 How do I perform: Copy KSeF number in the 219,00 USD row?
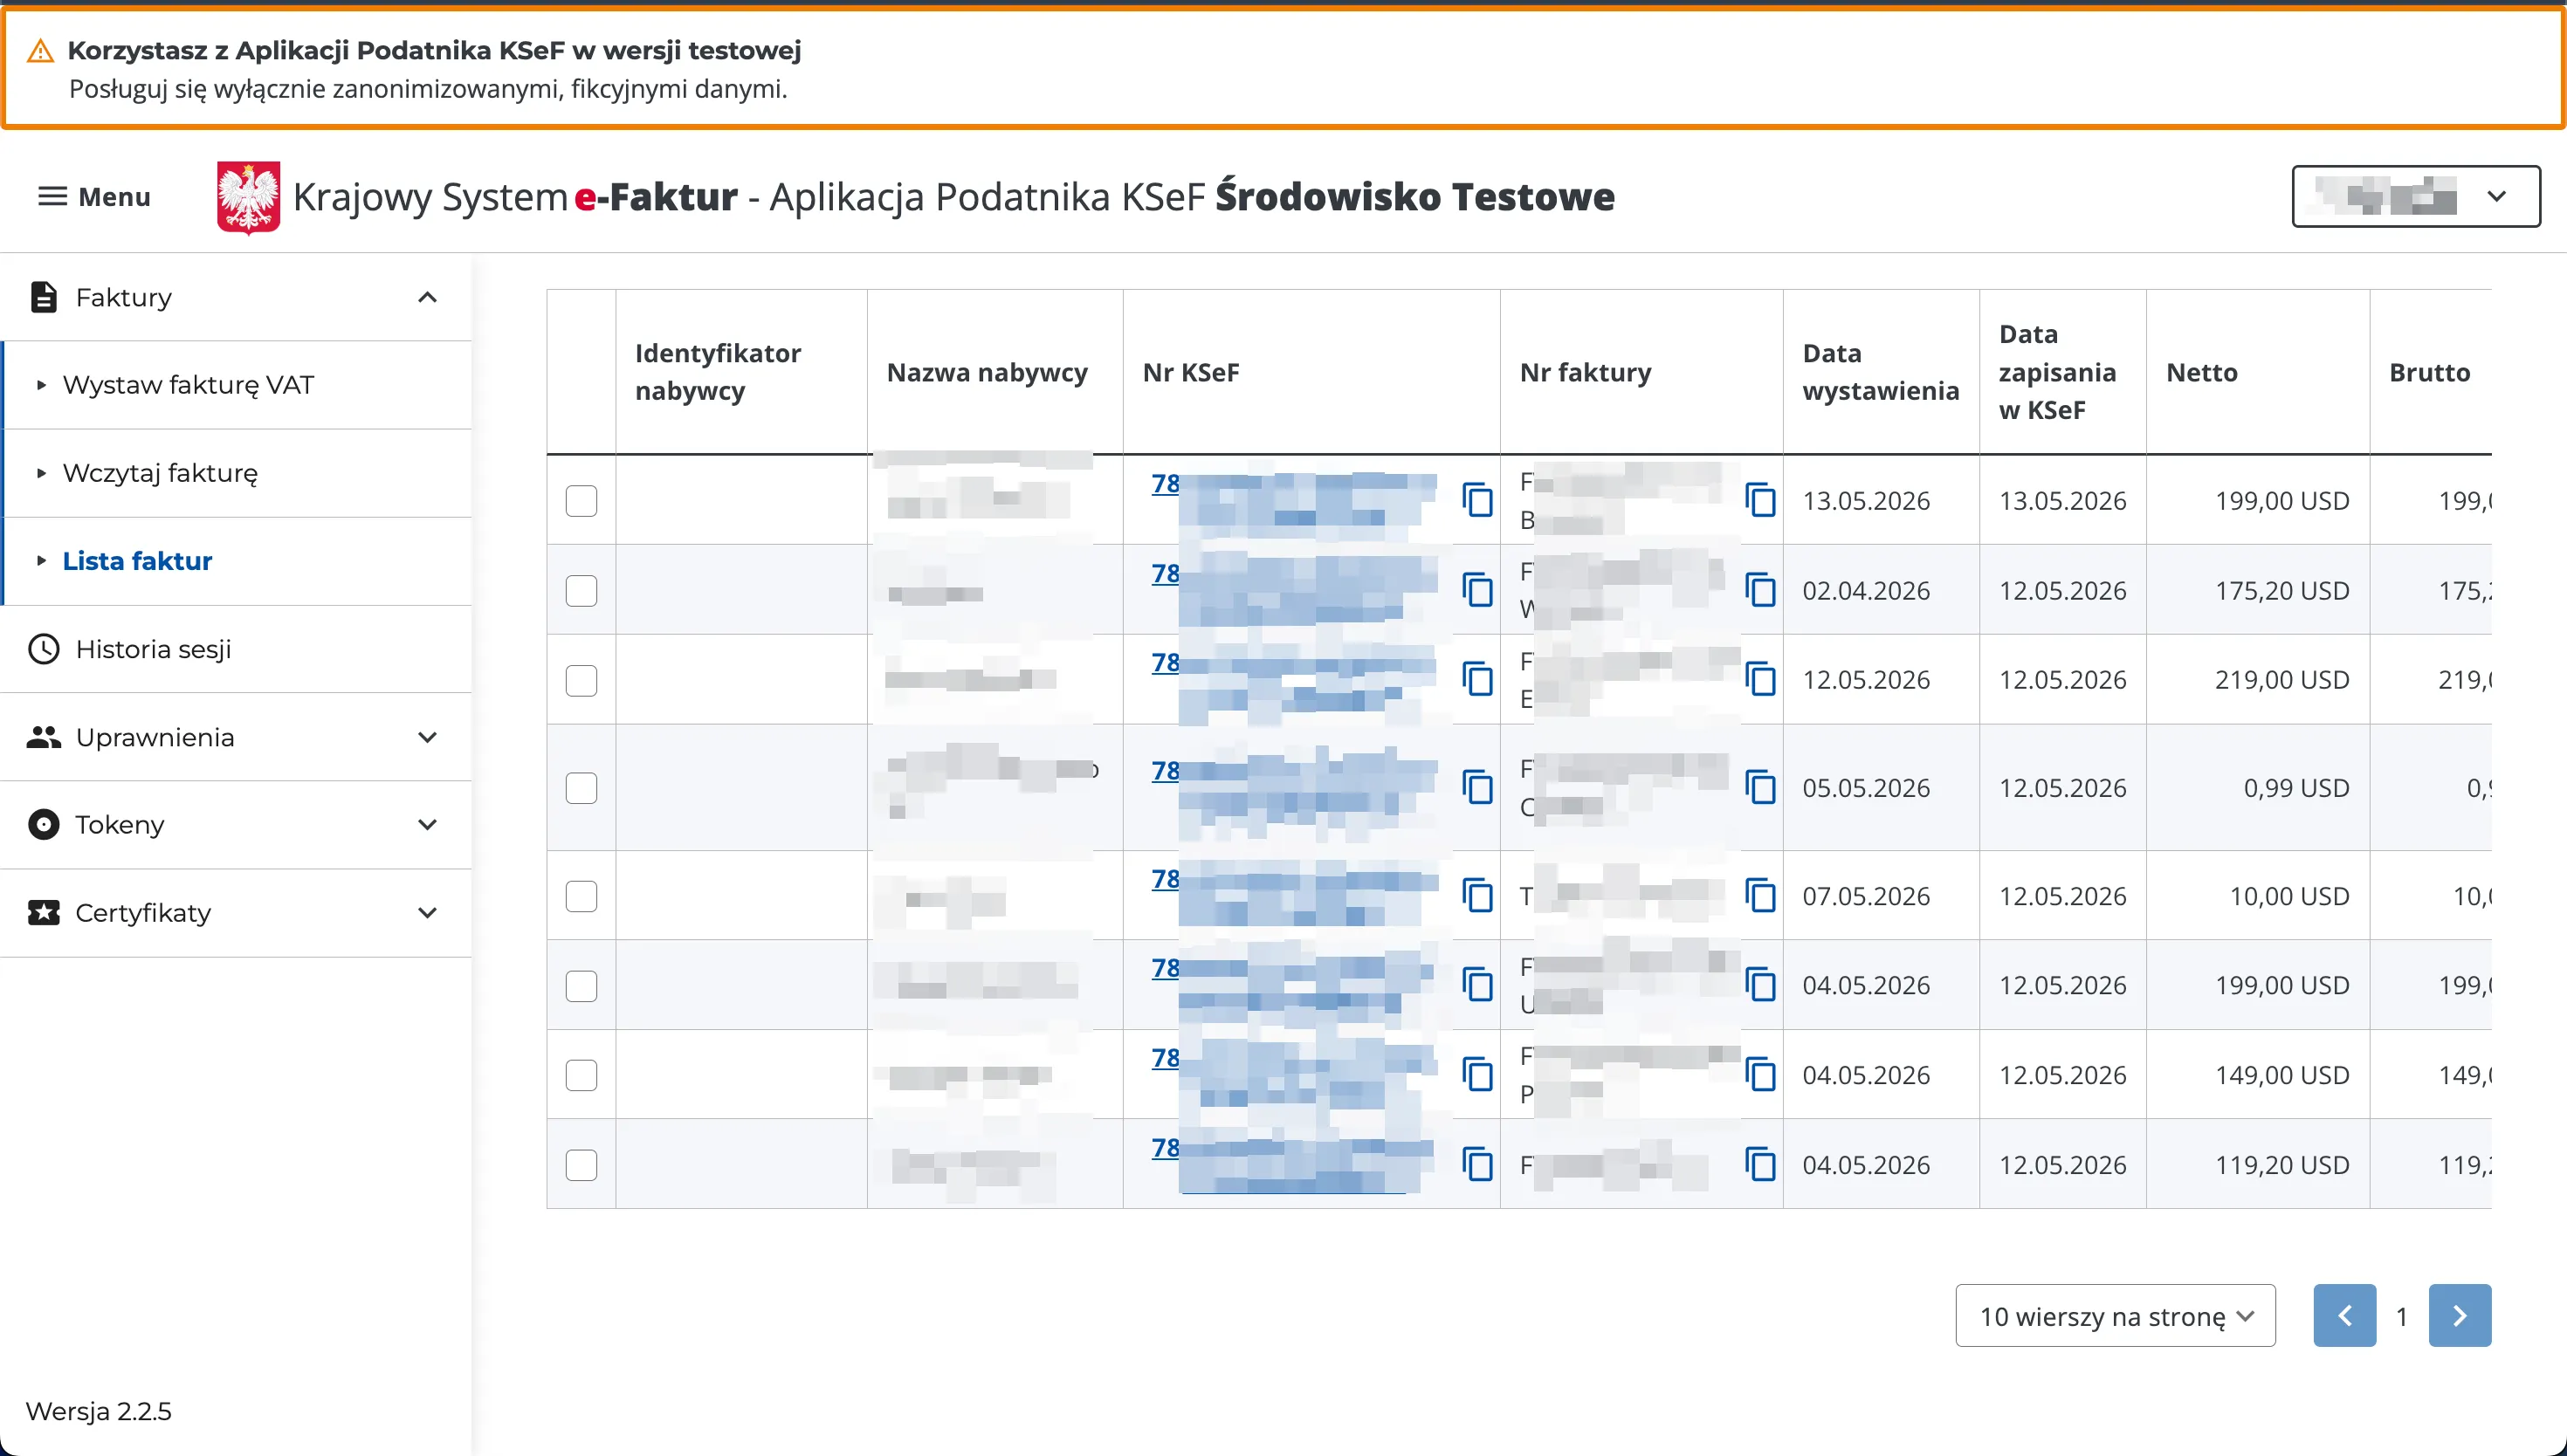pyautogui.click(x=1477, y=679)
